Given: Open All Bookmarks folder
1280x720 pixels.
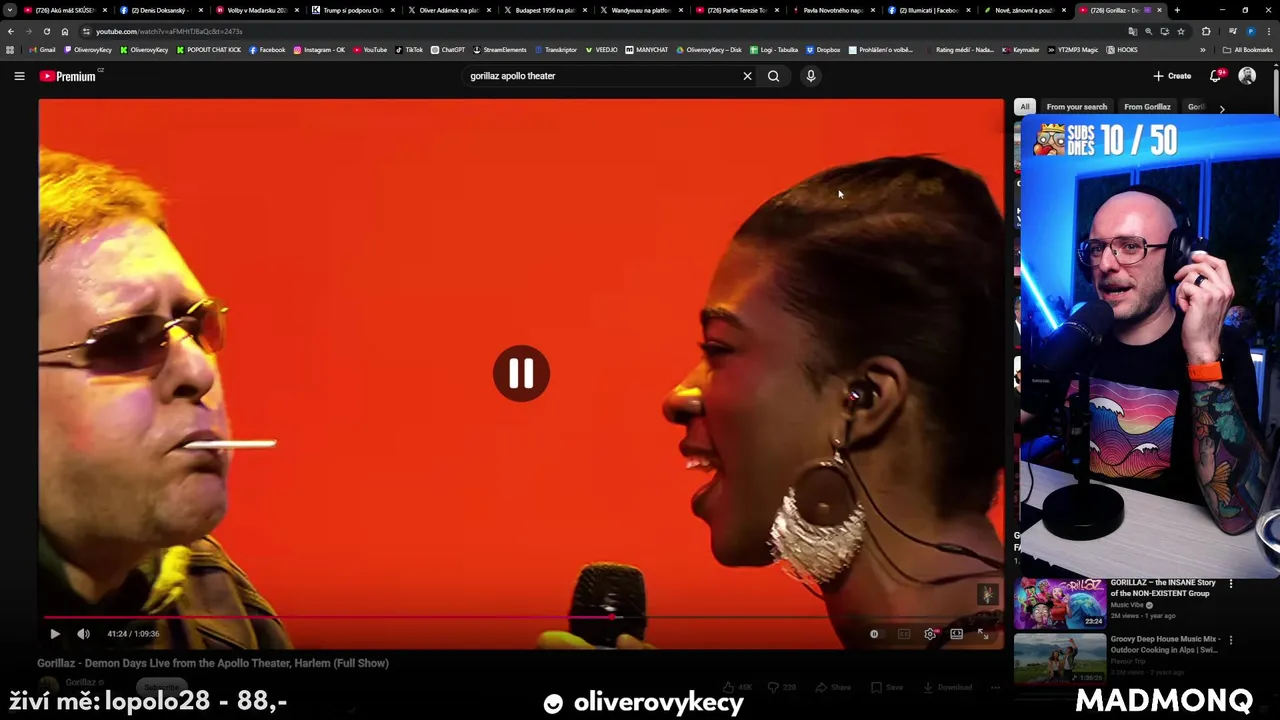Looking at the screenshot, I should (1247, 50).
